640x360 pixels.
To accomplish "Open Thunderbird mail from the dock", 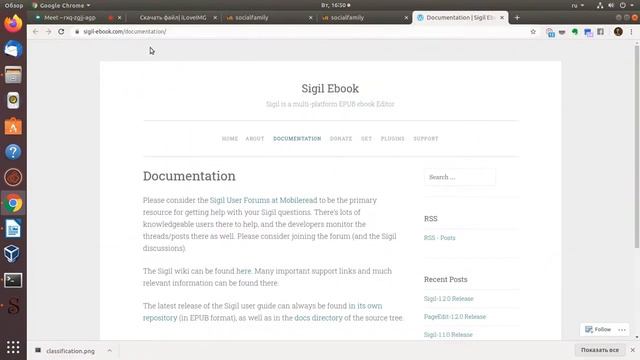I will (x=13, y=49).
